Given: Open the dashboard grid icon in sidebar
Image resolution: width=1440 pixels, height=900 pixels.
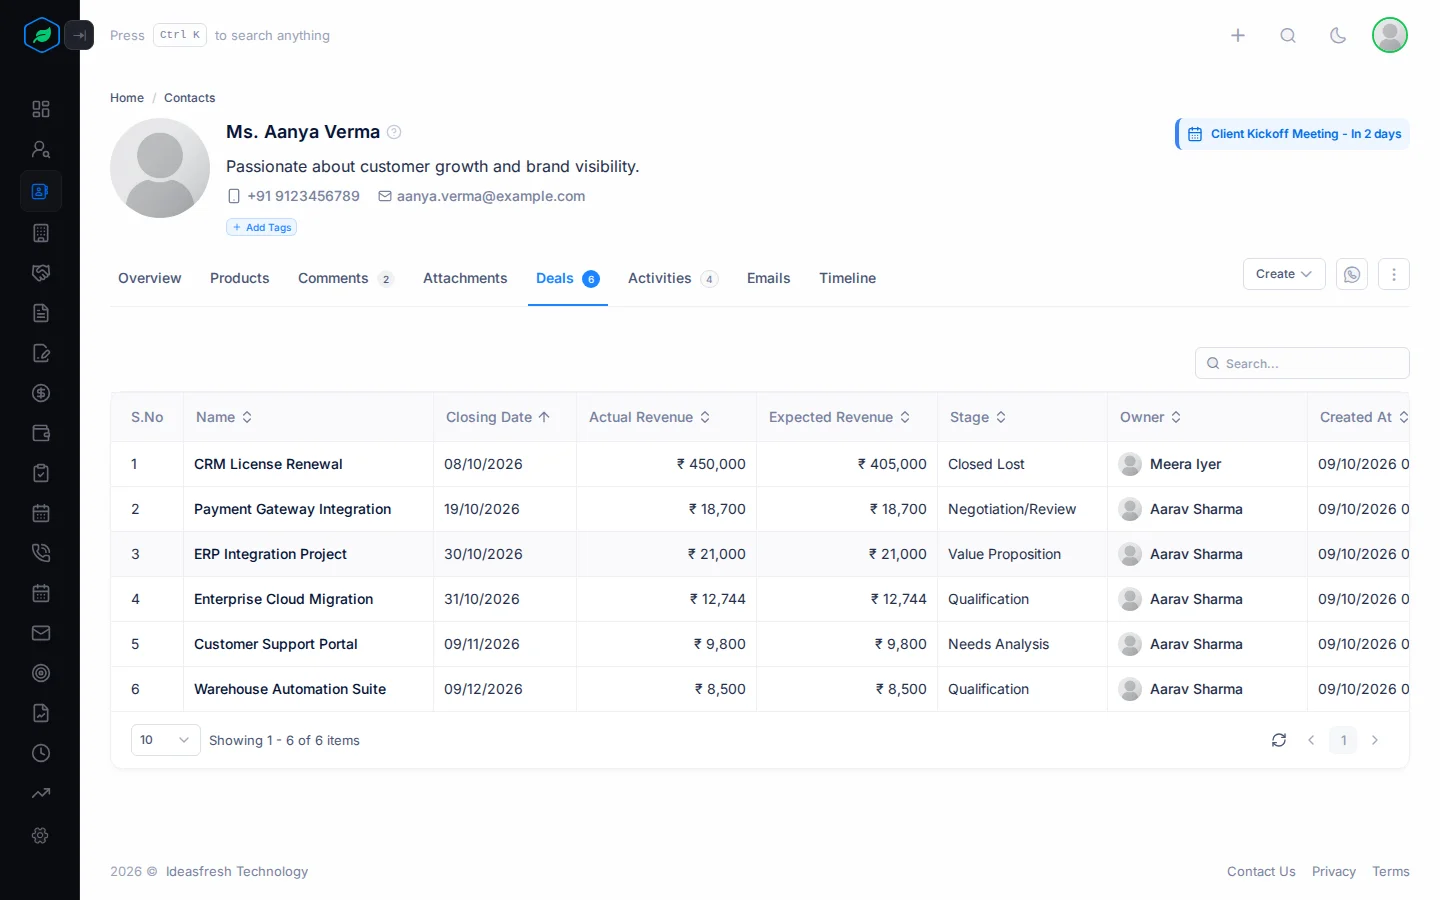Looking at the screenshot, I should (x=41, y=109).
